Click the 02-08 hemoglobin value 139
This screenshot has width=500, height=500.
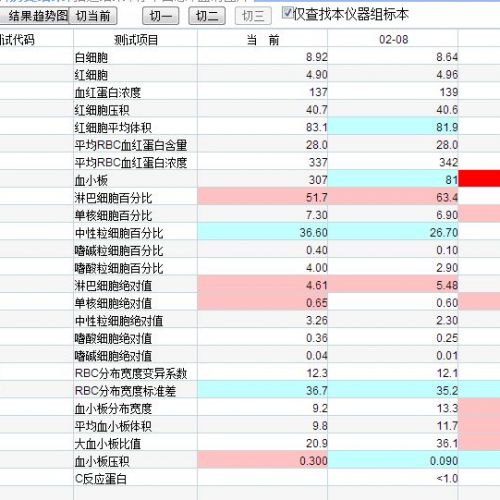[449, 92]
